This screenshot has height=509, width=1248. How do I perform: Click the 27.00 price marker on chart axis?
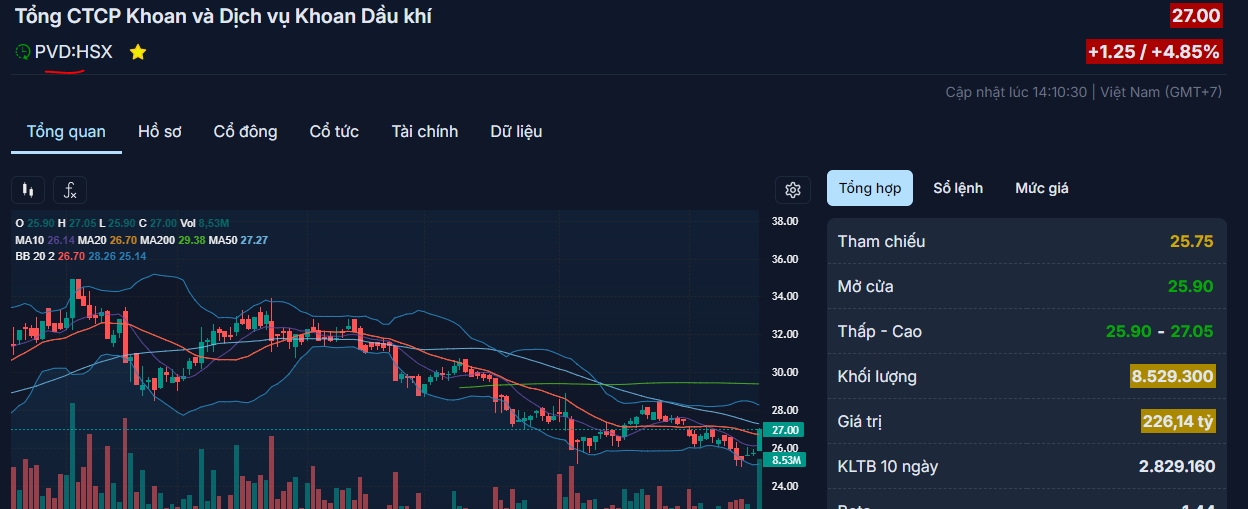point(785,430)
